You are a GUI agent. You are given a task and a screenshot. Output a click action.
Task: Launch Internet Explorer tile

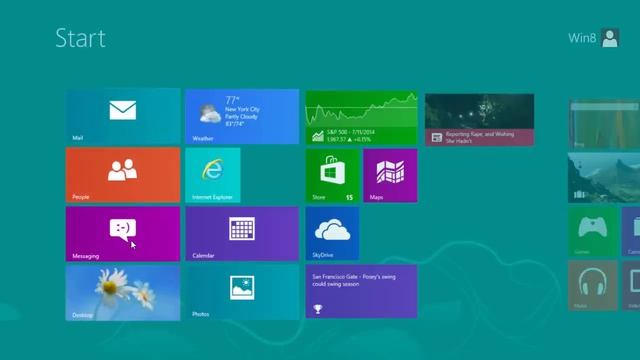tap(213, 175)
